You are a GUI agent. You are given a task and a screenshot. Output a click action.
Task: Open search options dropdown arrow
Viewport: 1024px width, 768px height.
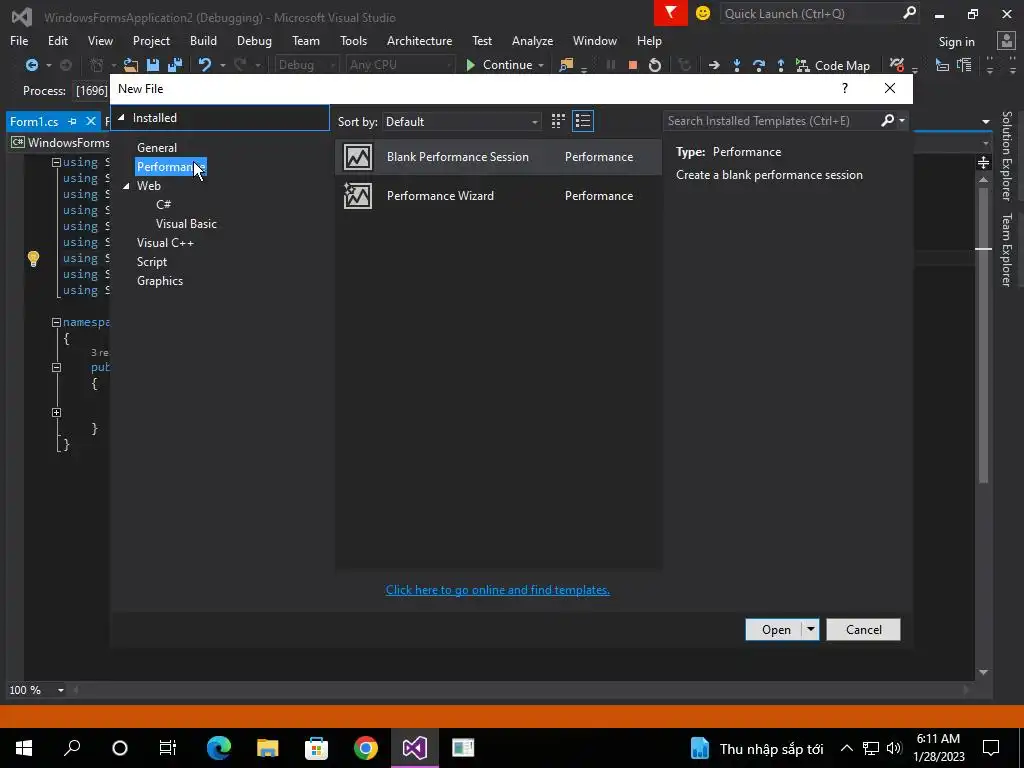(902, 120)
